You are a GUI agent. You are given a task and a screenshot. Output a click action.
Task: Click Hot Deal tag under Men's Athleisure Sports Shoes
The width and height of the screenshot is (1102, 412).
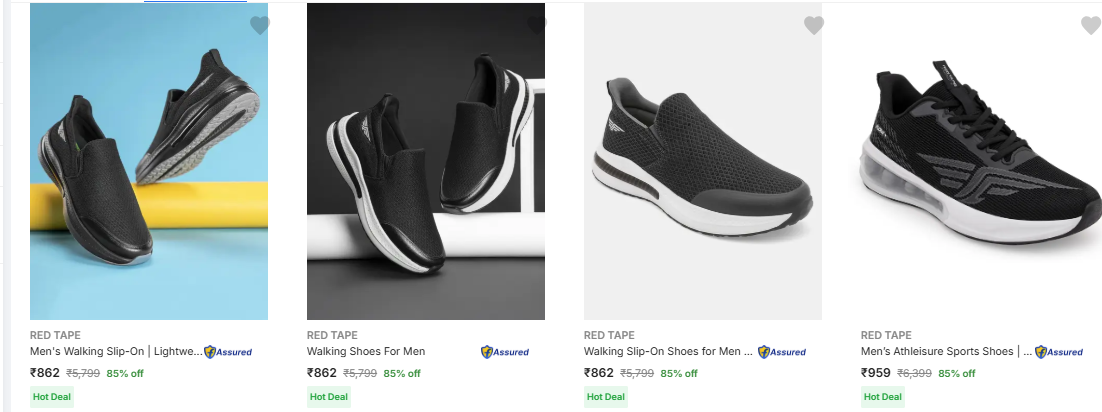tap(883, 397)
